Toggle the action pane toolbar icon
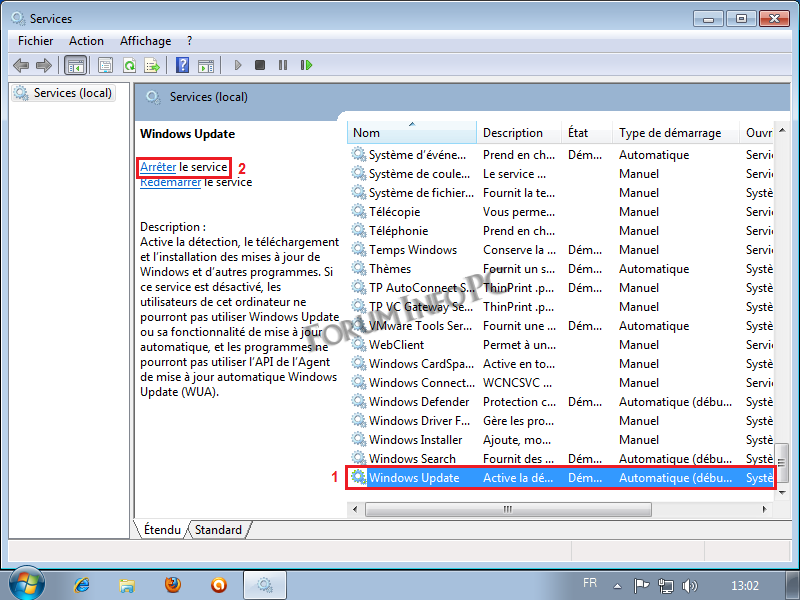The image size is (800, 600). tap(206, 65)
